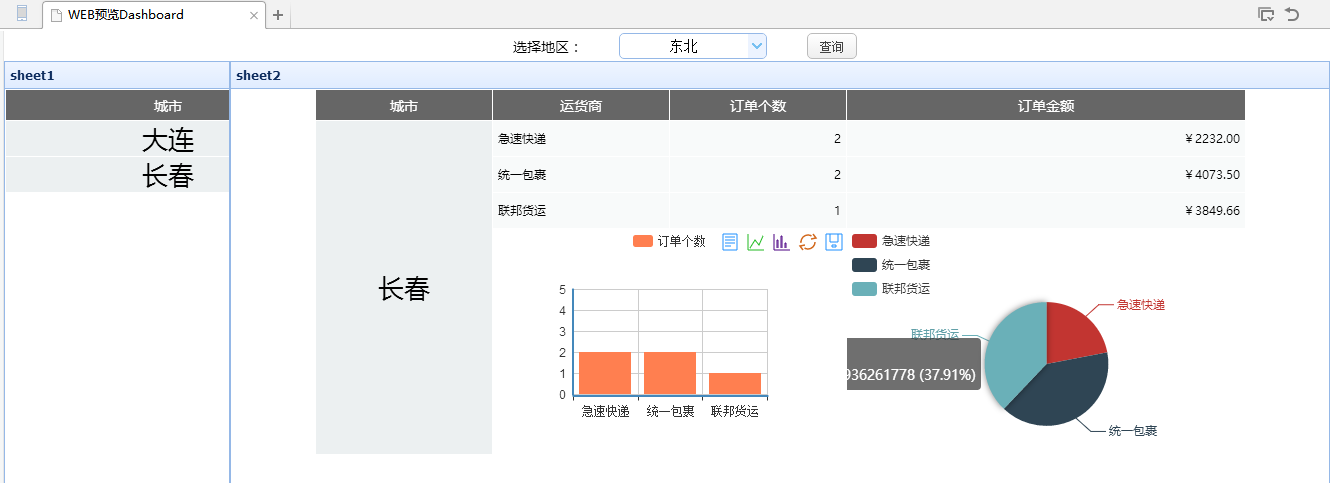Click the 订单个数 column header

click(758, 106)
